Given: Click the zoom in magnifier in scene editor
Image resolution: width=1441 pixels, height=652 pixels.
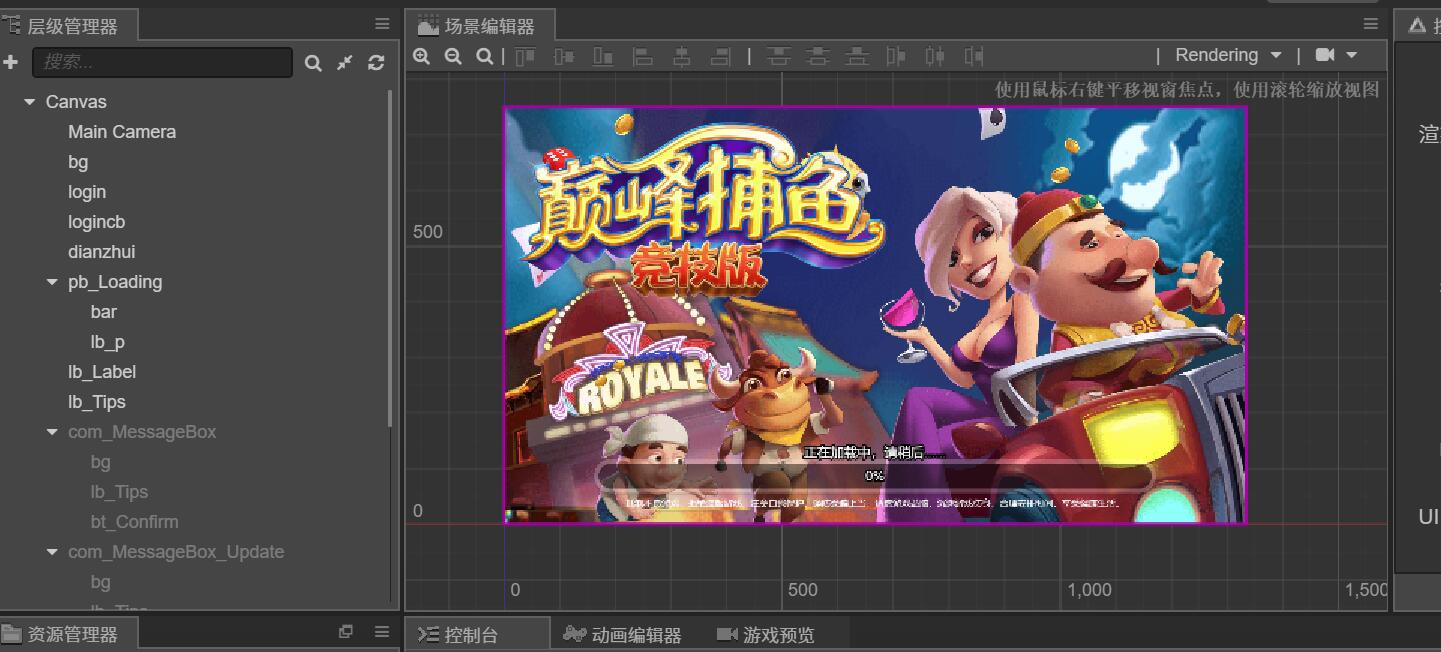Looking at the screenshot, I should point(422,57).
